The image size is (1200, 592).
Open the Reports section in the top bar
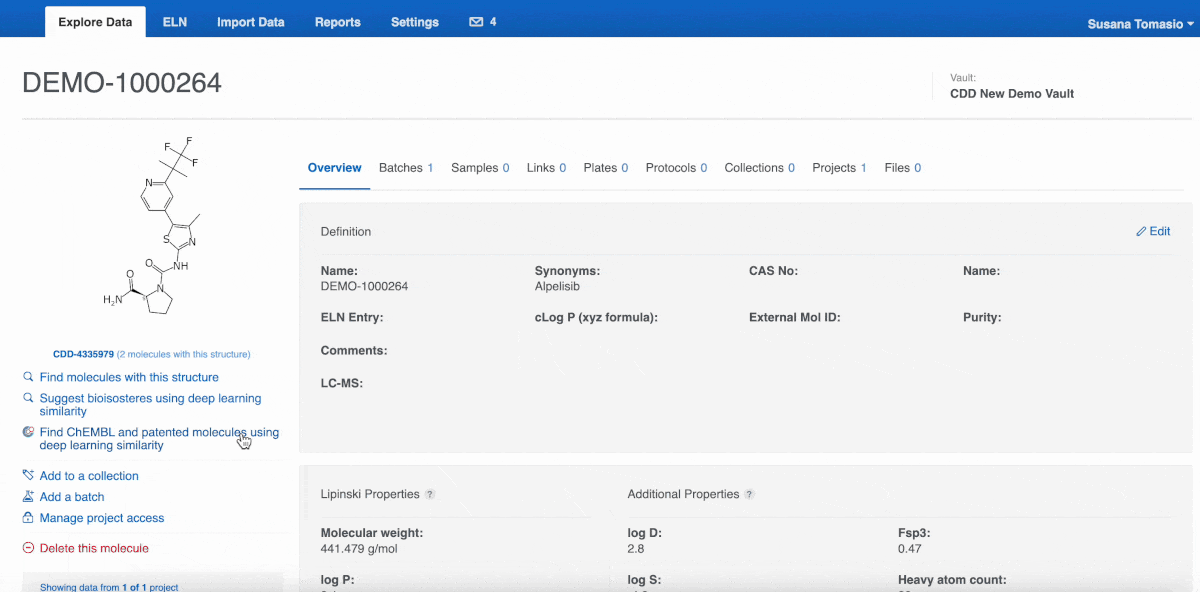[337, 22]
